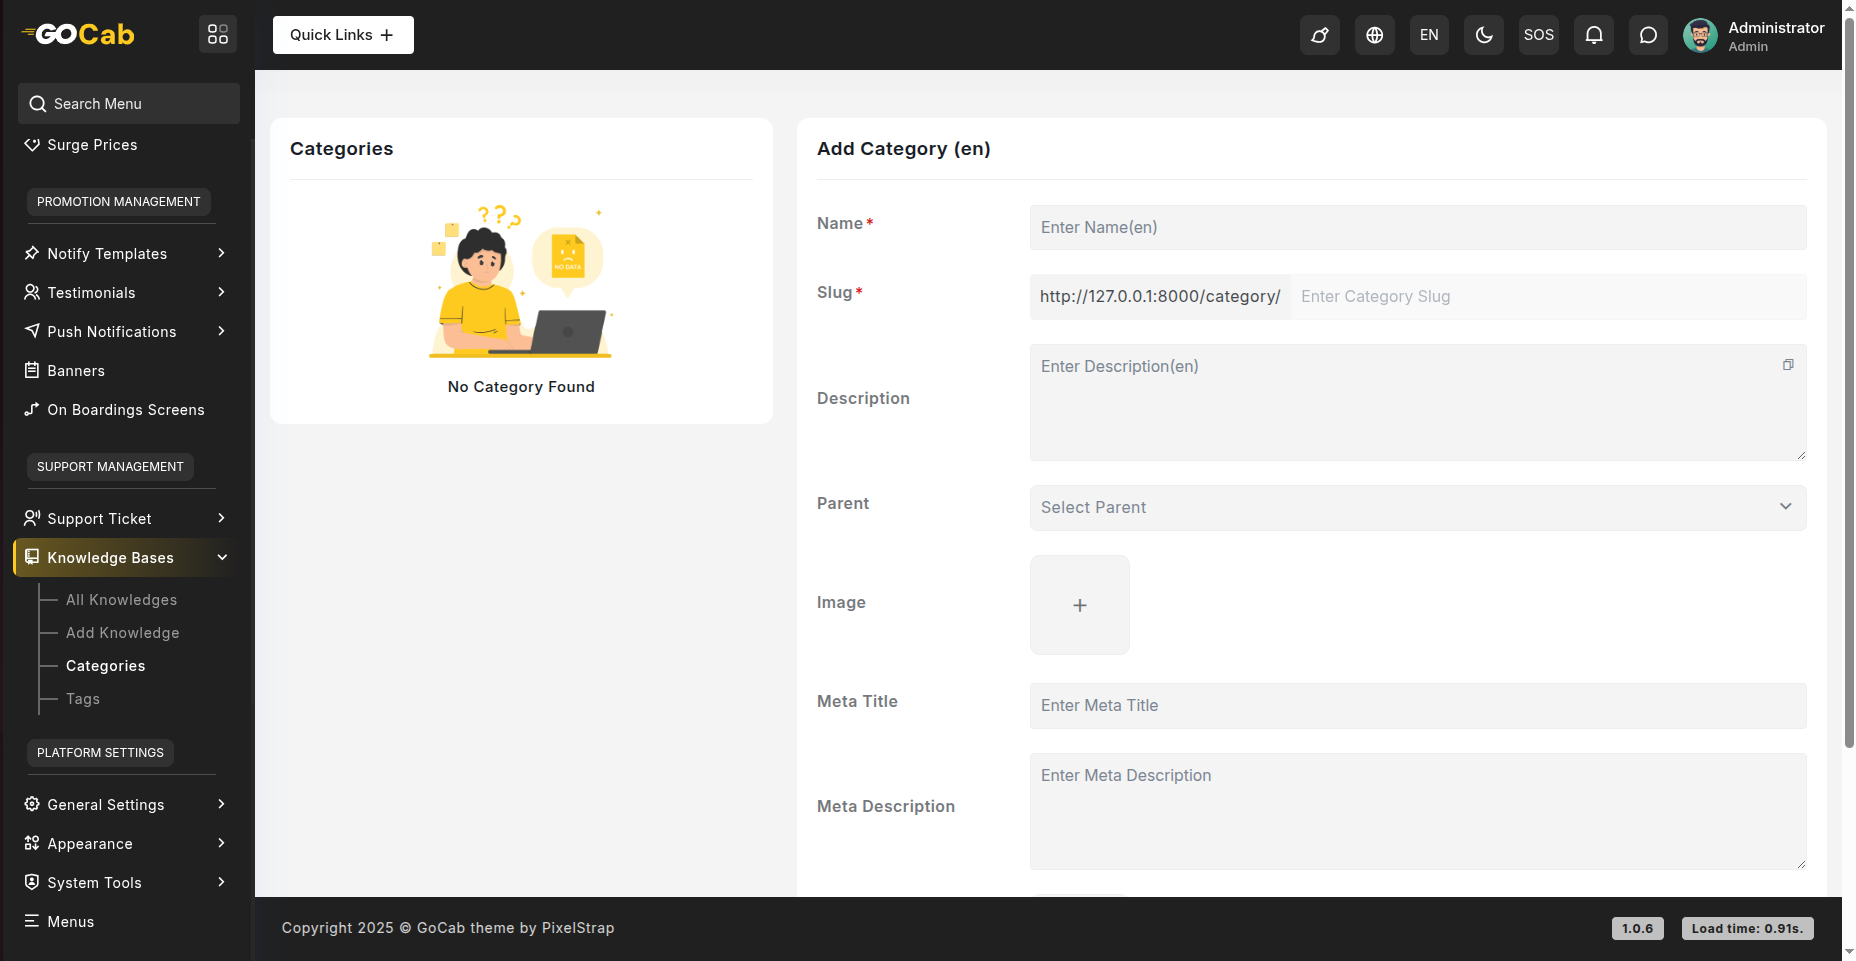Screen dimensions: 1856x961
Task: Expand the General Settings menu
Action: pyautogui.click(x=125, y=804)
